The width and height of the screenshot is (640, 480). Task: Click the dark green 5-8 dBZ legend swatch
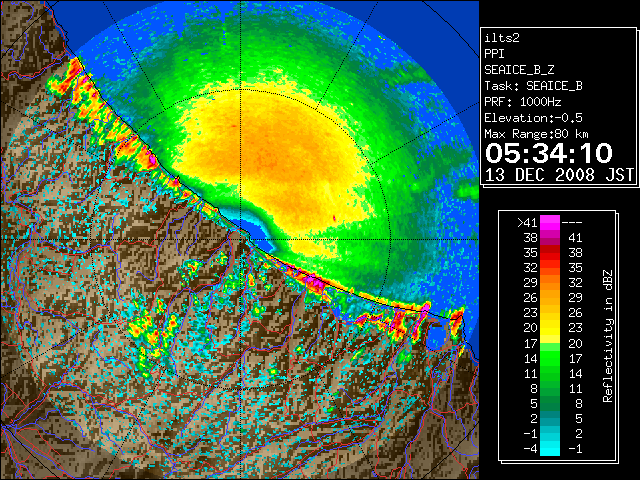550,403
